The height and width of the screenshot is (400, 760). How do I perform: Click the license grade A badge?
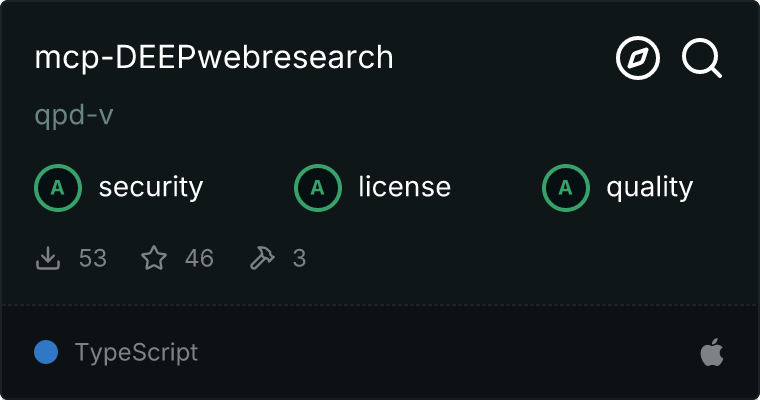(x=318, y=187)
